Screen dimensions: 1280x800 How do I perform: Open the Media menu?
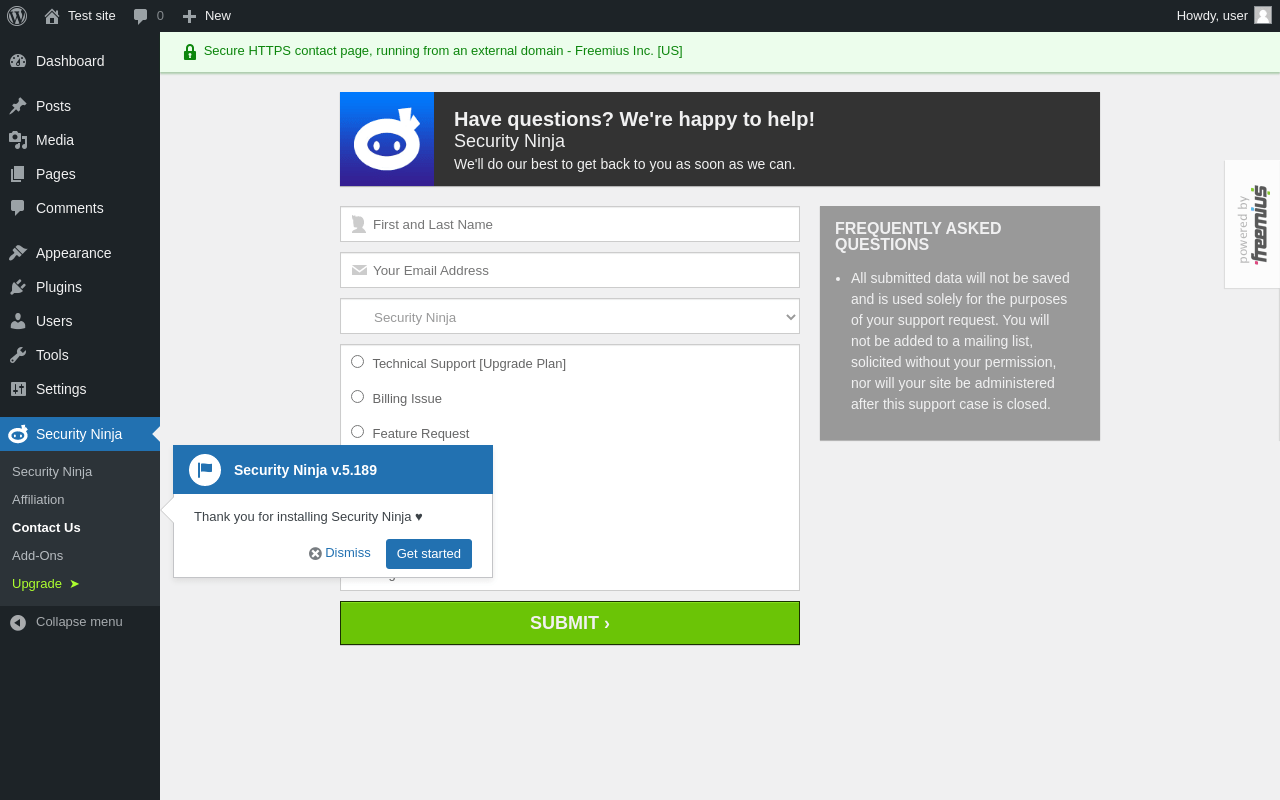coord(80,140)
